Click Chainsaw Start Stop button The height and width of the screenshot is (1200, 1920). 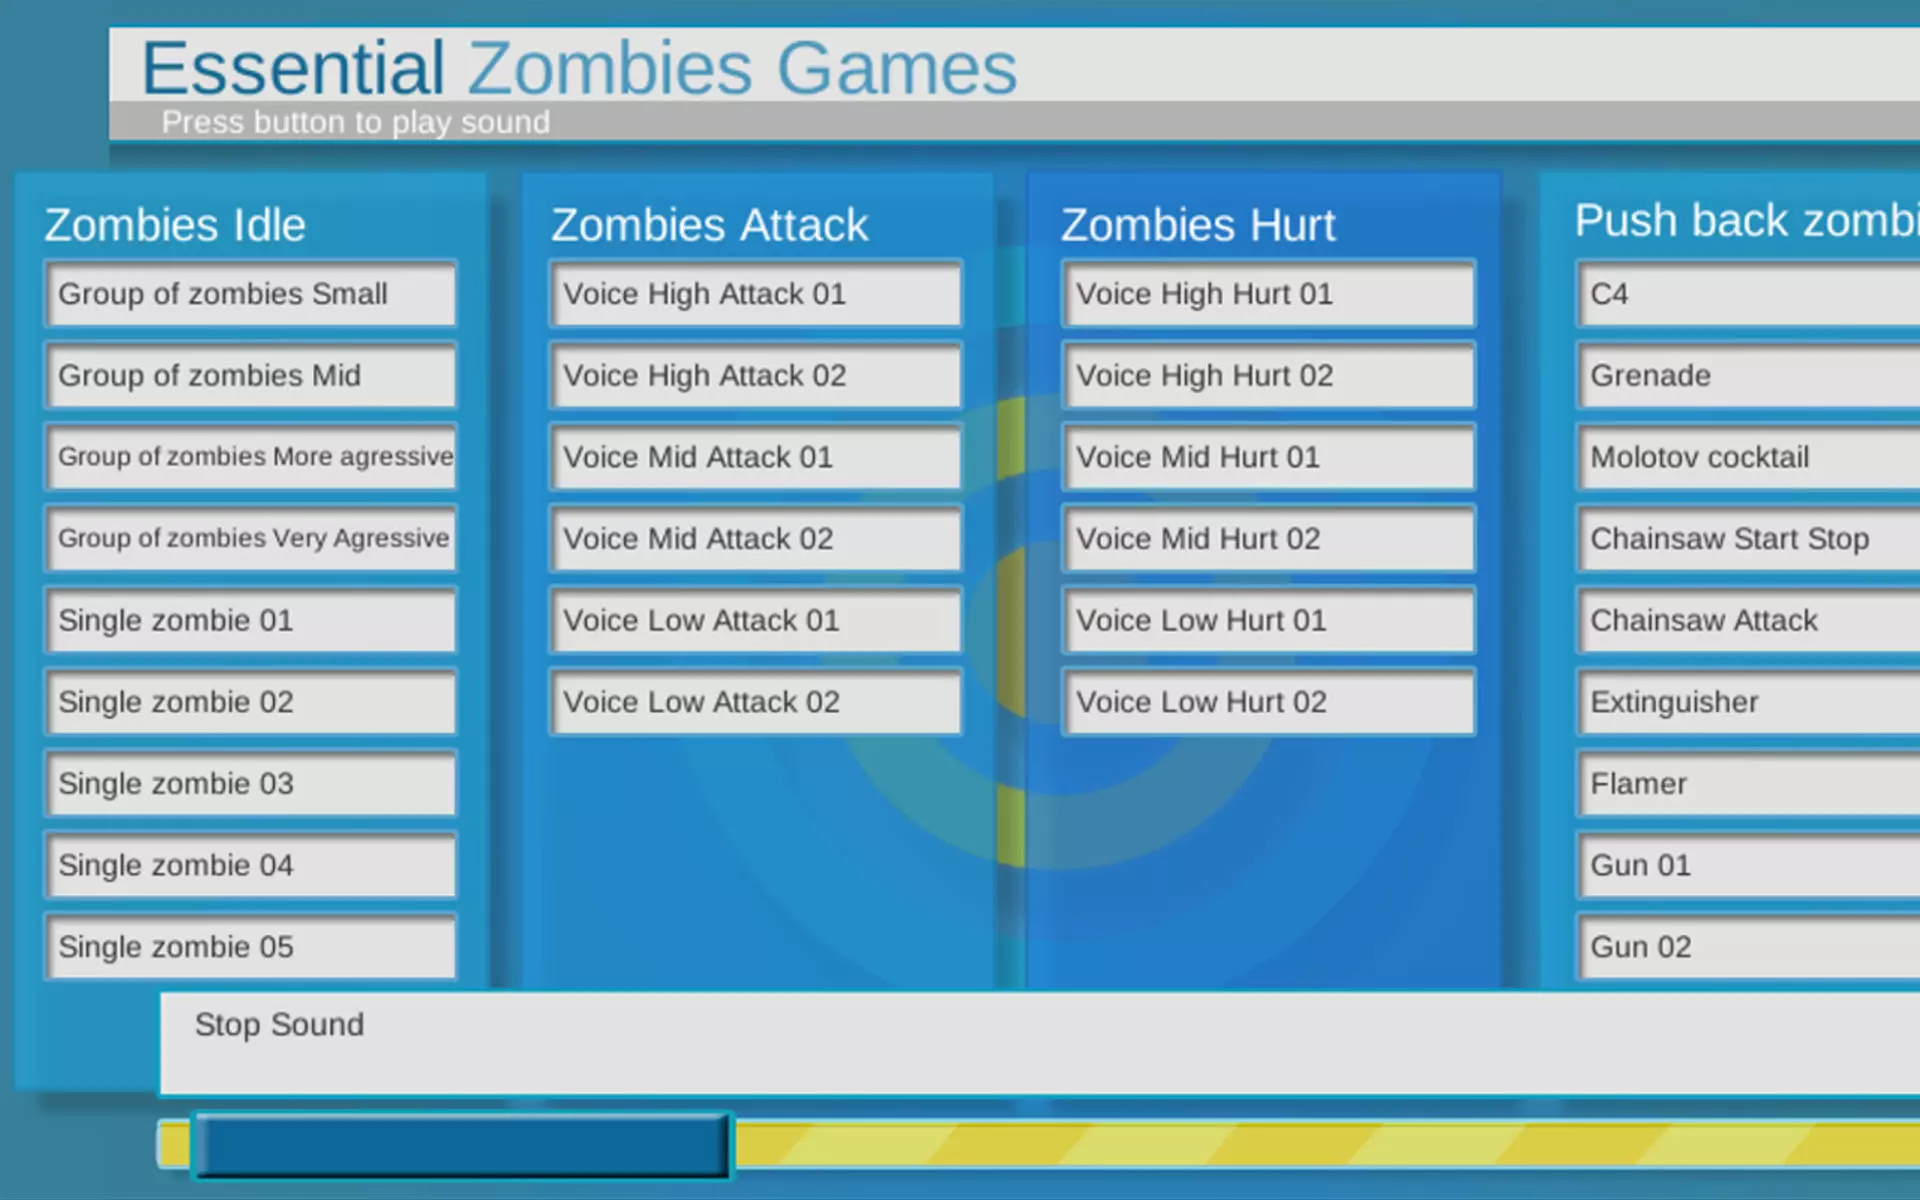[x=1748, y=539]
